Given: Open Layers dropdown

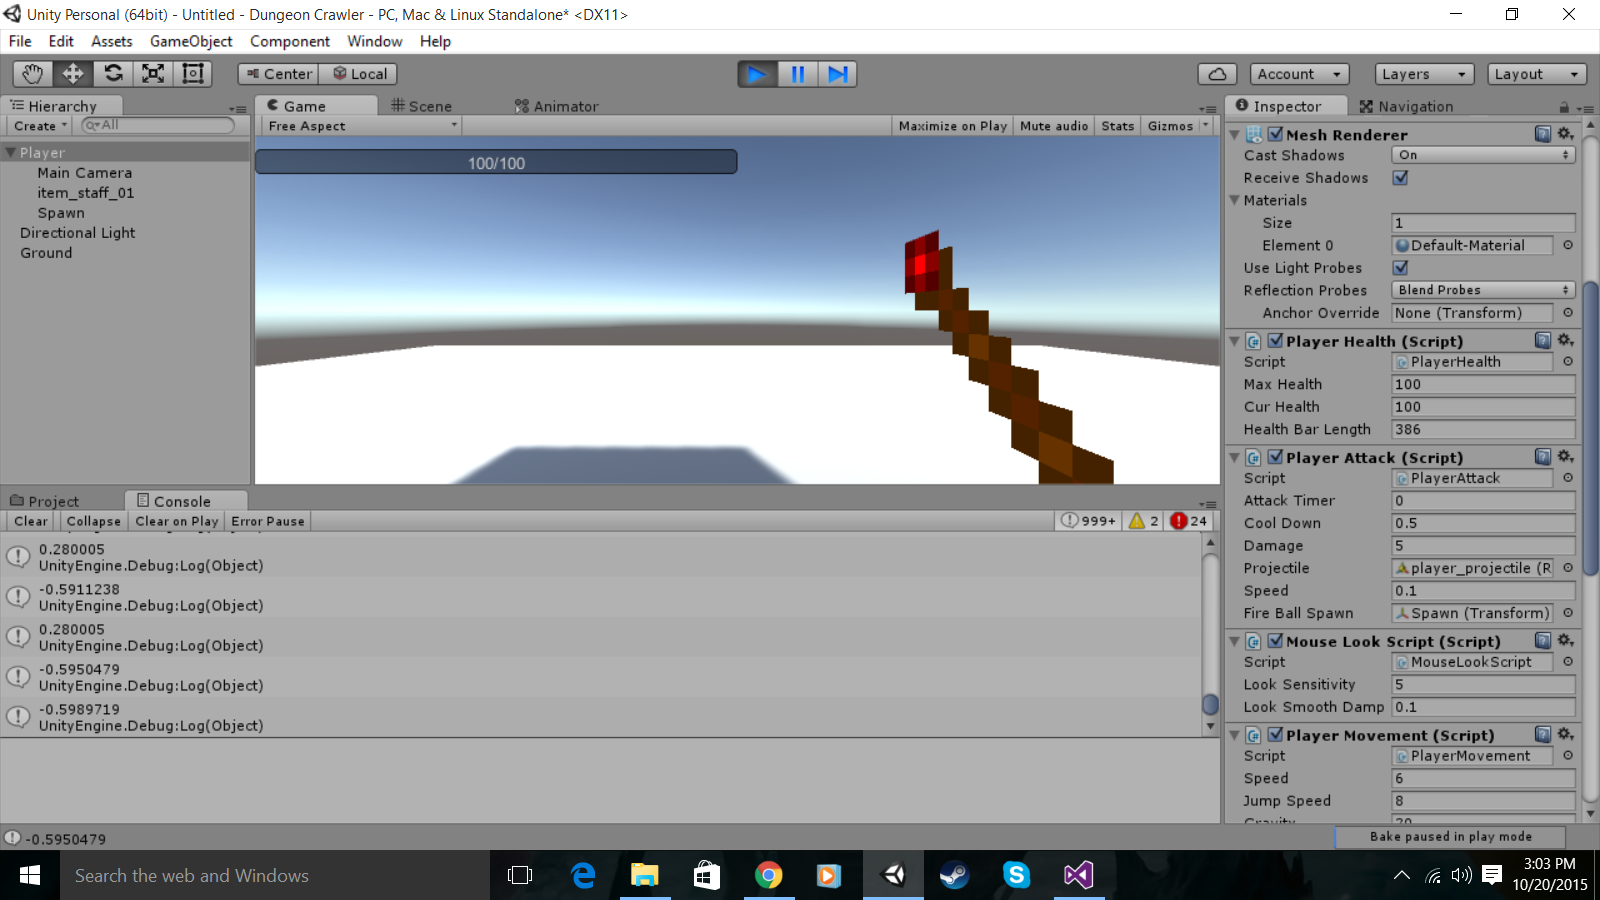Looking at the screenshot, I should point(1425,74).
